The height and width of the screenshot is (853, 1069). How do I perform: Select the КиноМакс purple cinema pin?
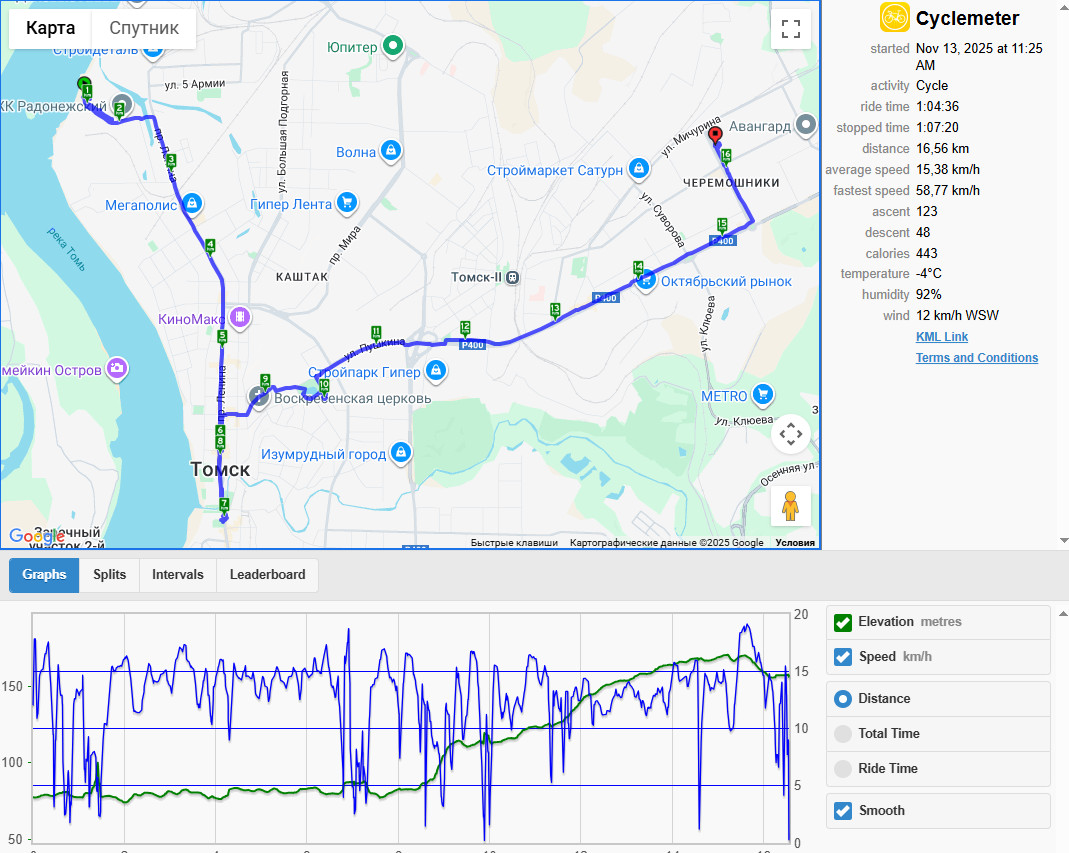239,317
